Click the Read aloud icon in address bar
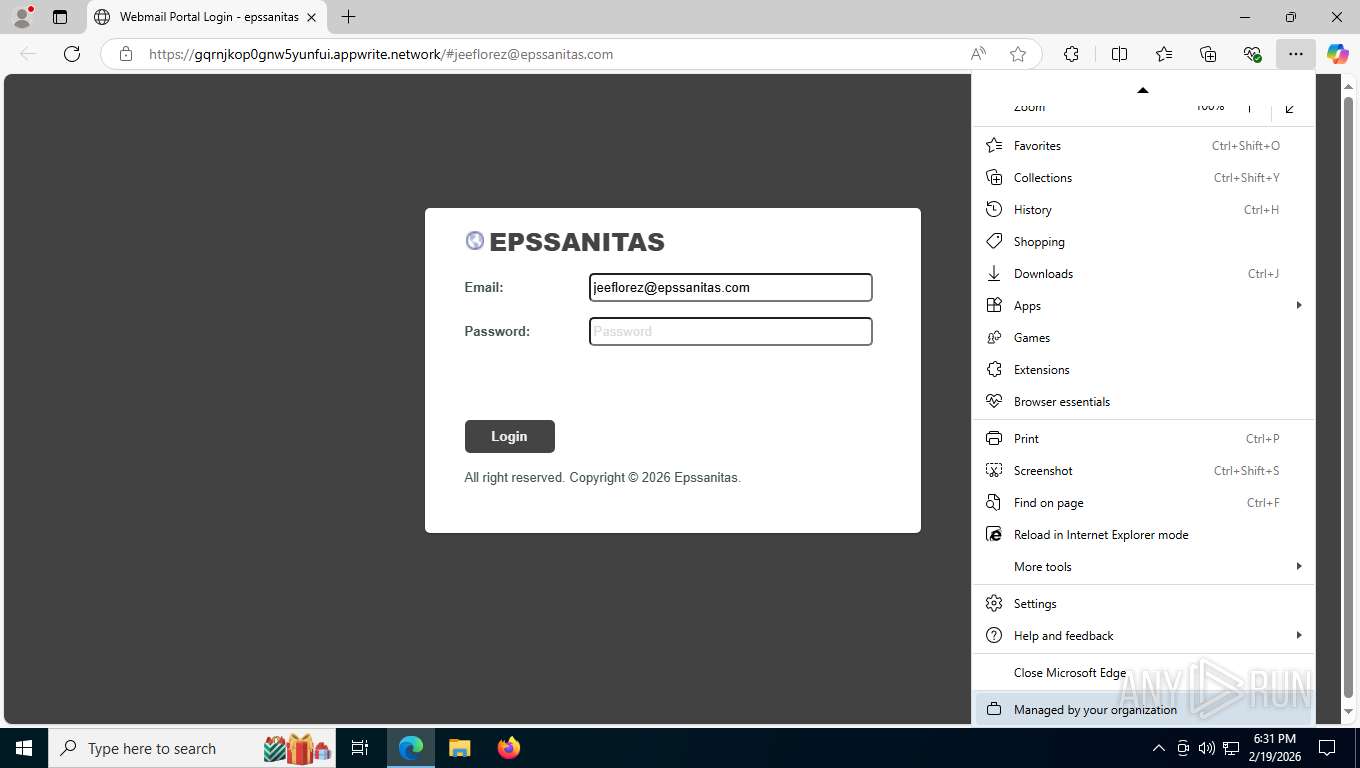1360x768 pixels. click(978, 54)
